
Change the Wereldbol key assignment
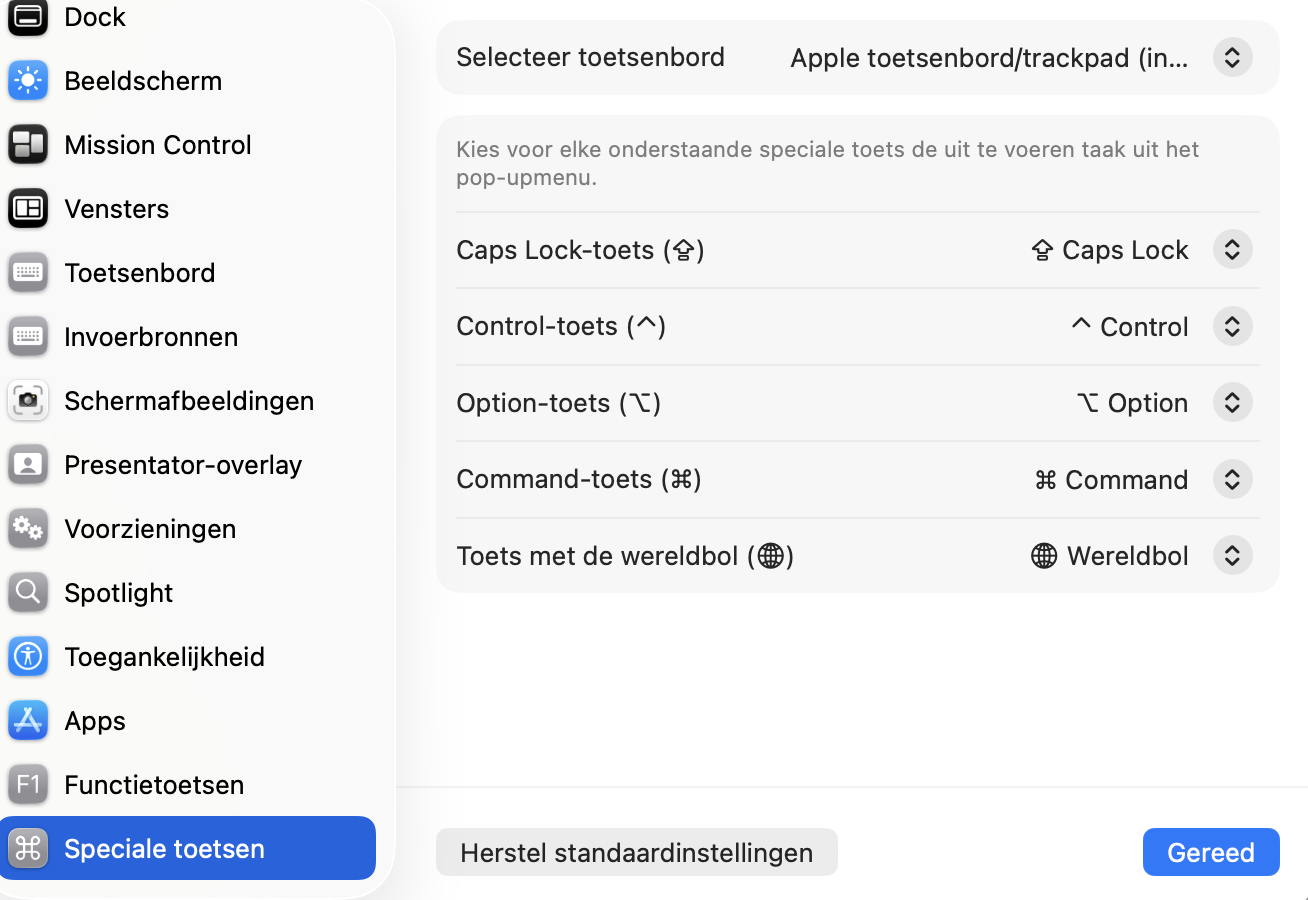click(x=1232, y=556)
